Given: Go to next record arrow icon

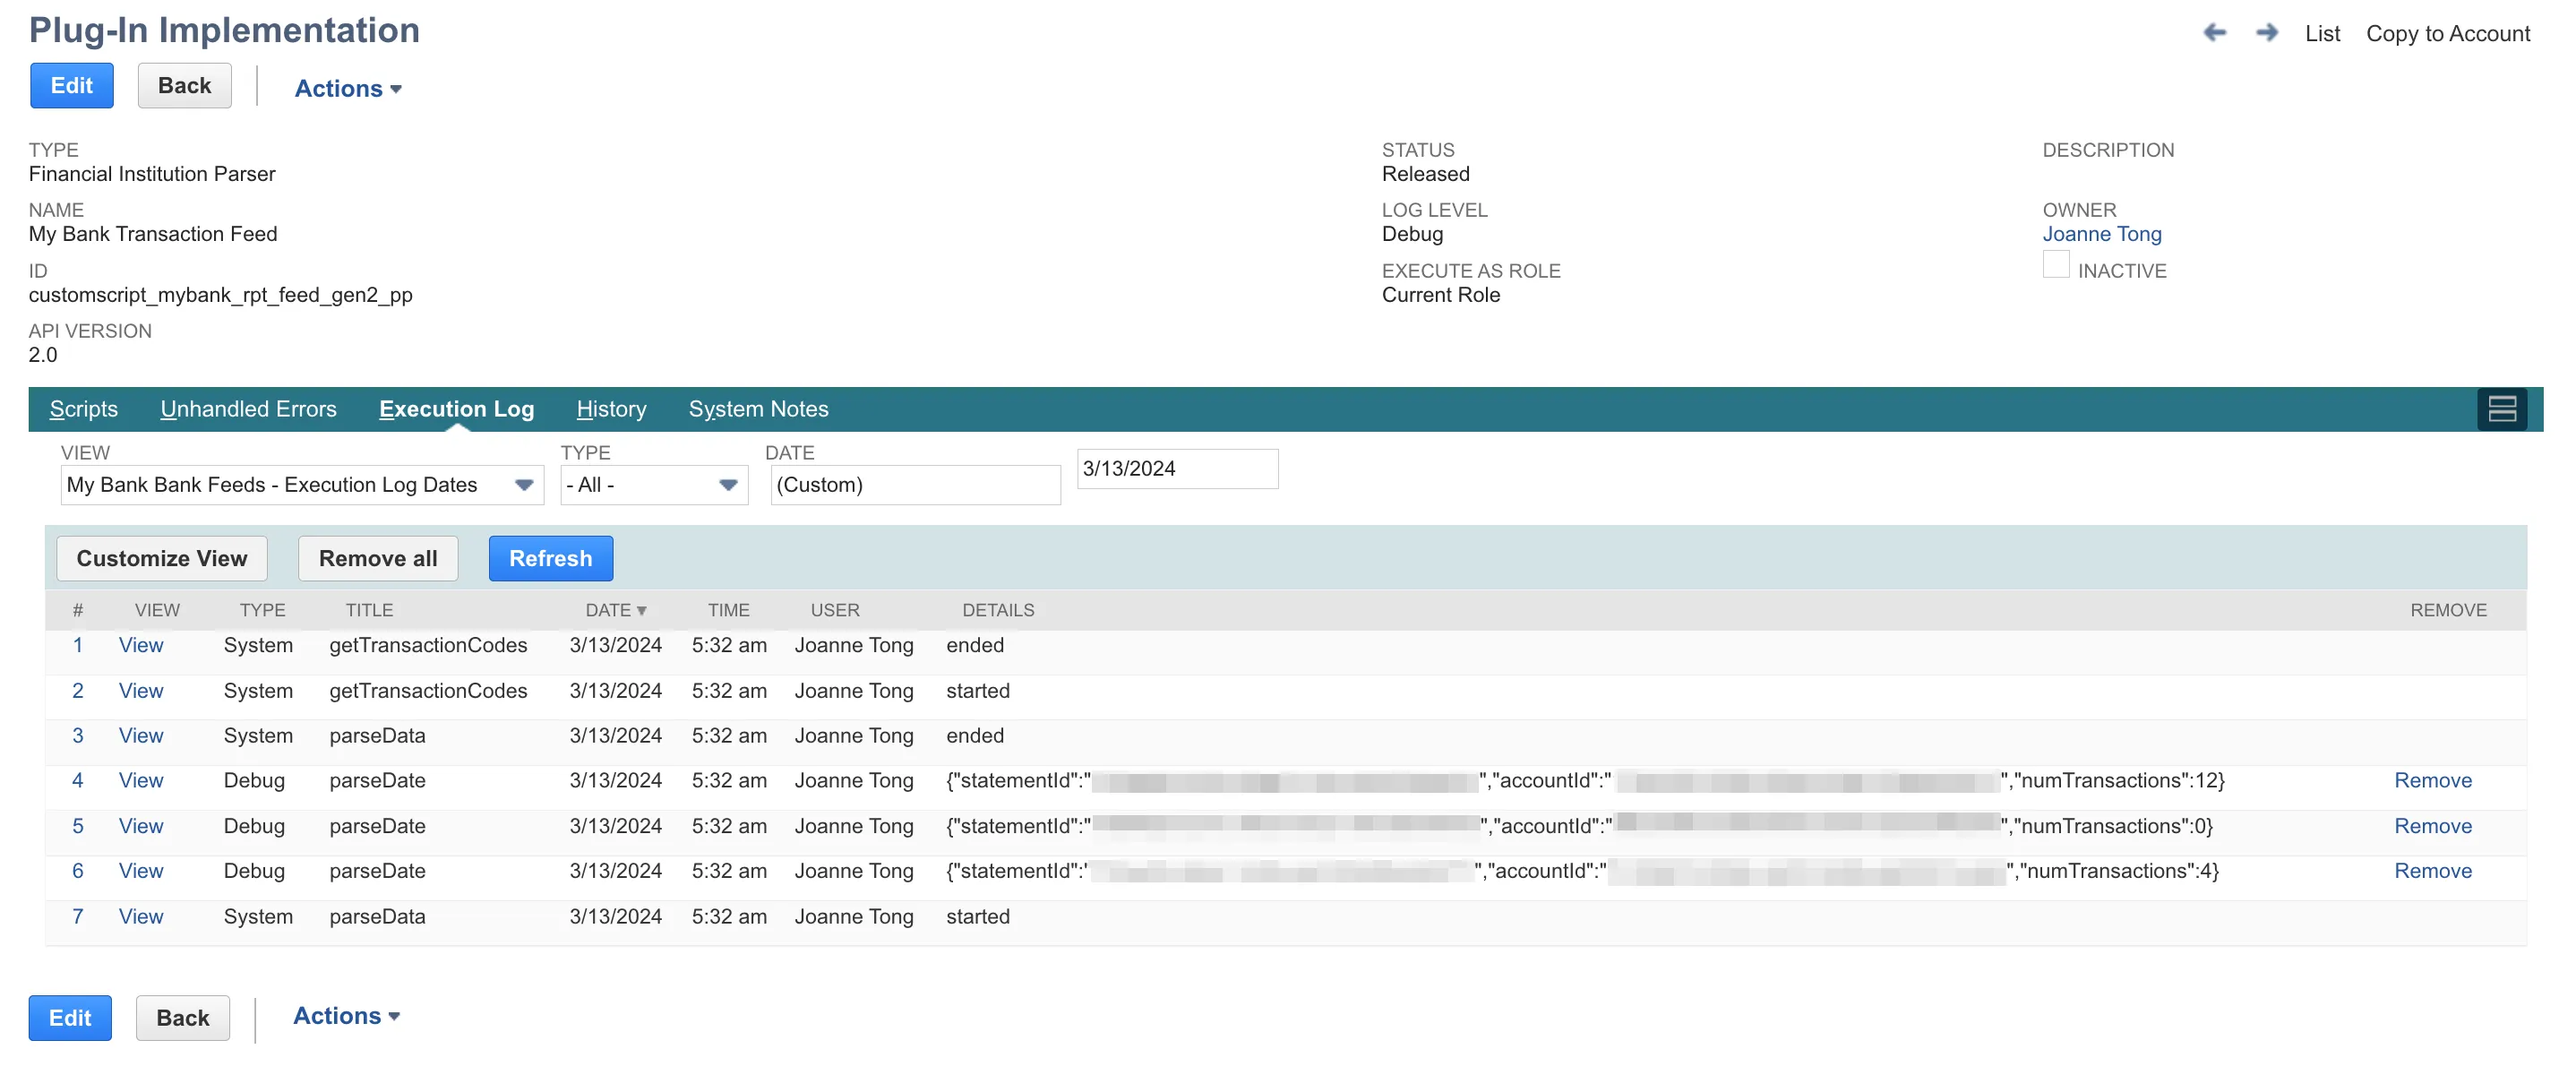Looking at the screenshot, I should [2267, 33].
